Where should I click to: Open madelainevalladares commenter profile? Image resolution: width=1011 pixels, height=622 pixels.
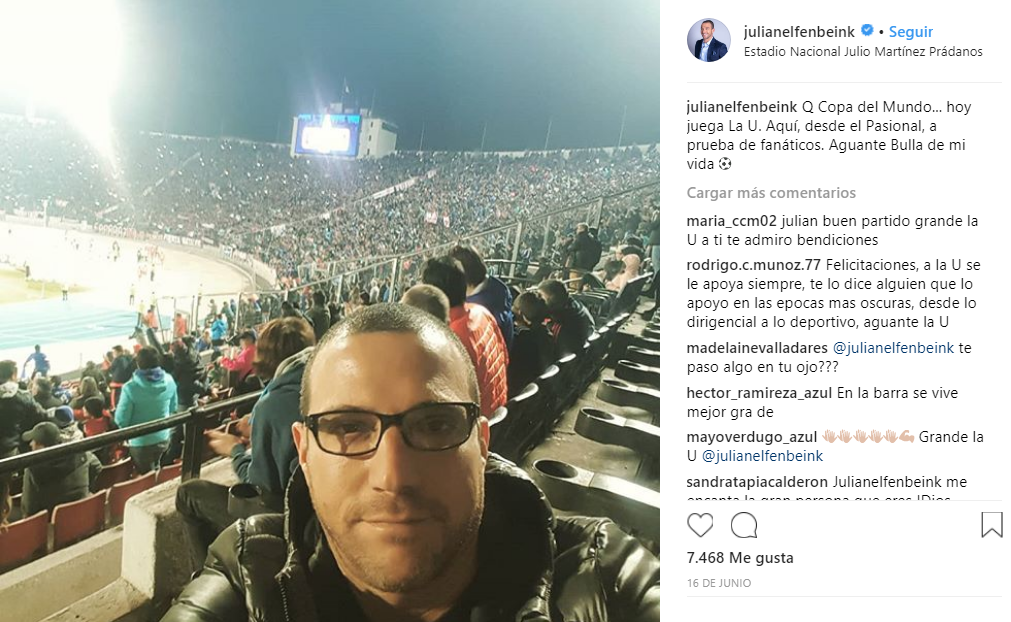[x=757, y=348]
